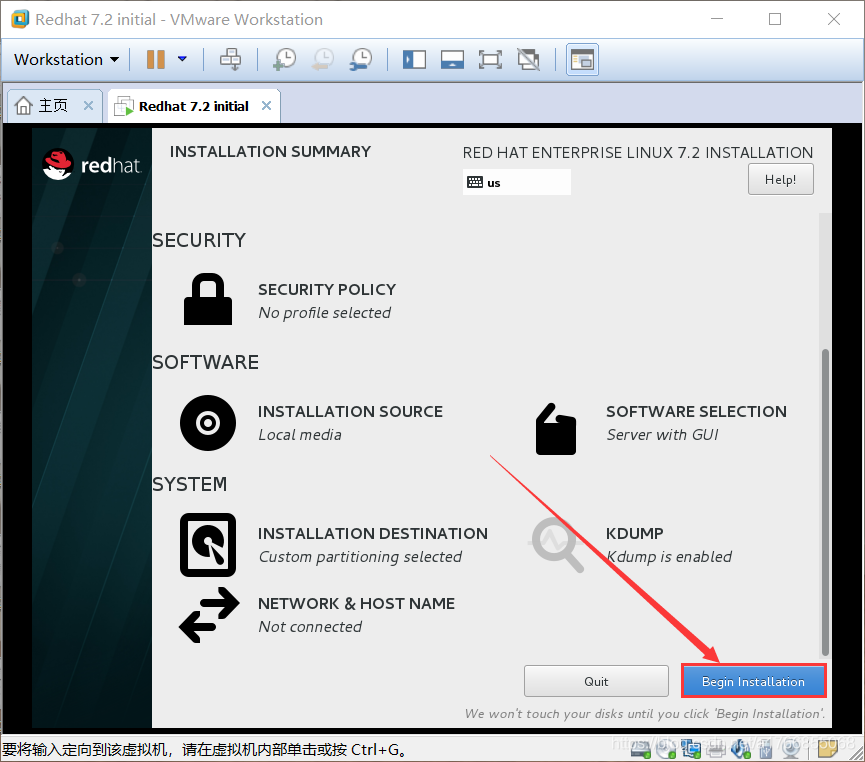Open the installer Help
The height and width of the screenshot is (762, 865).
pos(781,179)
